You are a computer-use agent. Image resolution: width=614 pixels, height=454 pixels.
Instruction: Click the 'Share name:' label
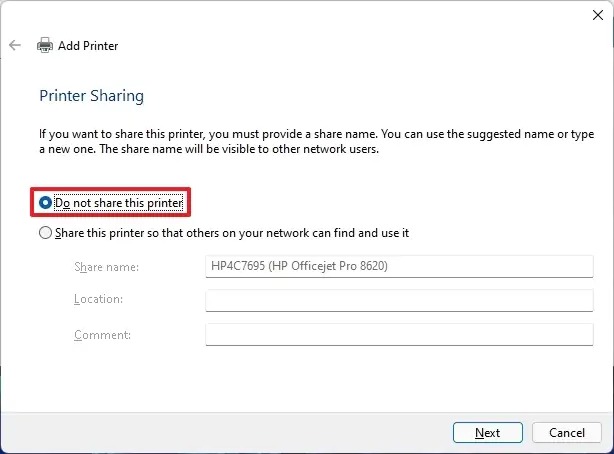pos(106,267)
